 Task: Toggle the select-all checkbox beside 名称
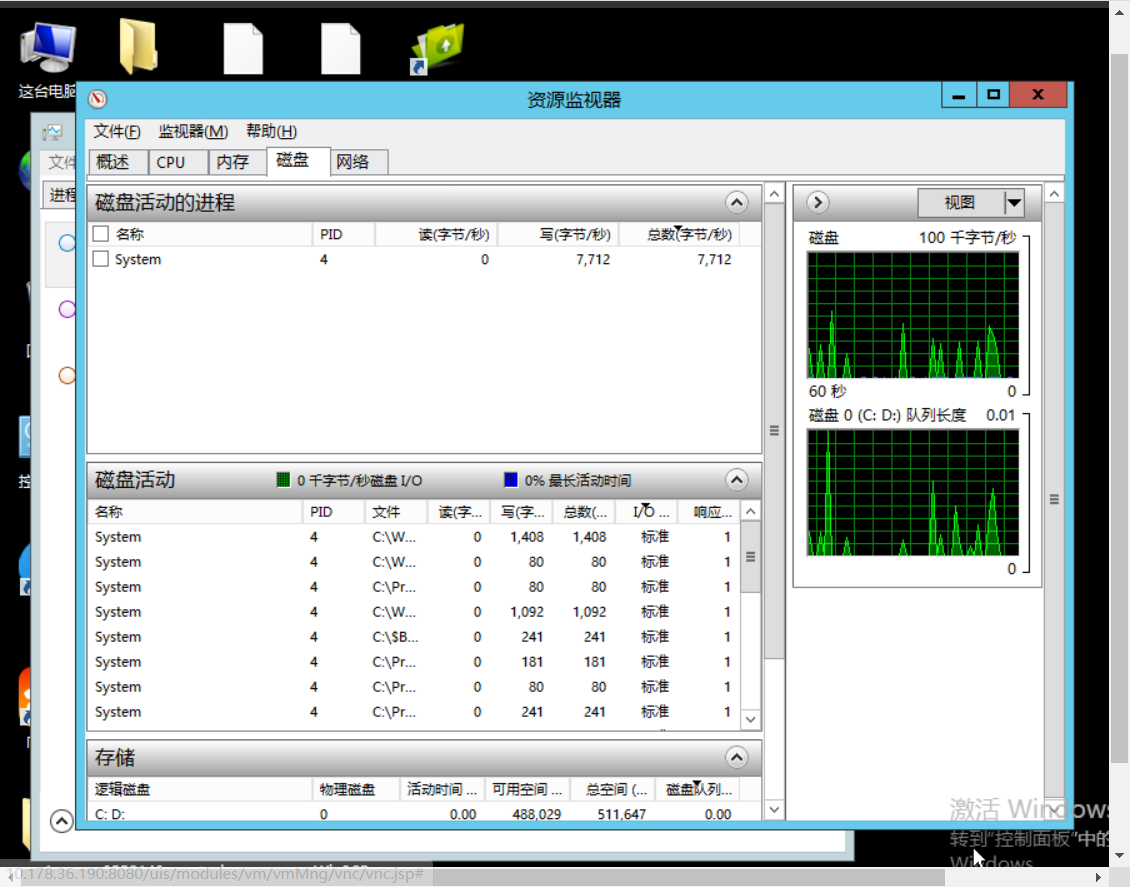100,234
